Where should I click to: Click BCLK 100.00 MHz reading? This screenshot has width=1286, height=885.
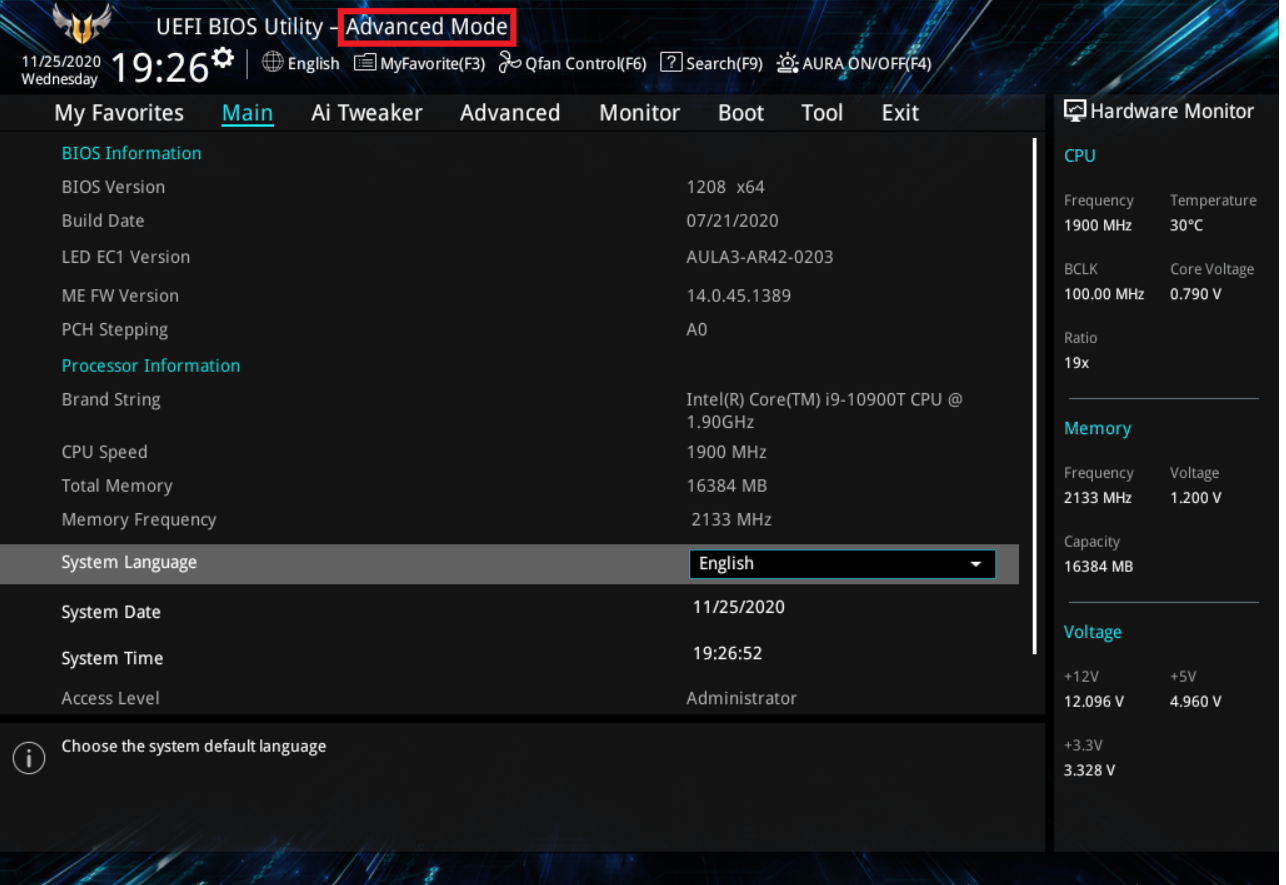[1104, 294]
